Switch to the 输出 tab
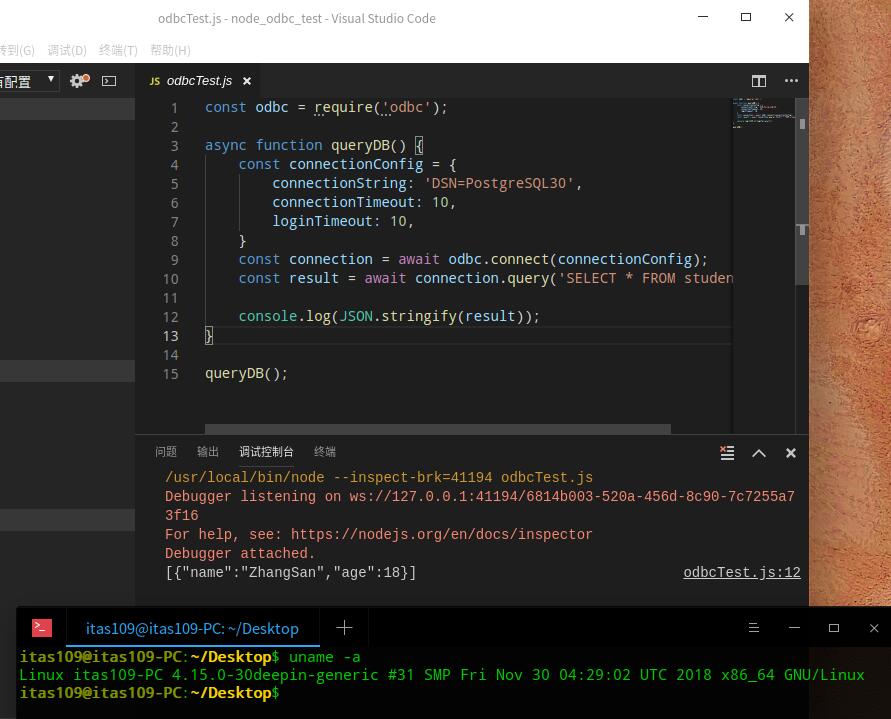 207,452
